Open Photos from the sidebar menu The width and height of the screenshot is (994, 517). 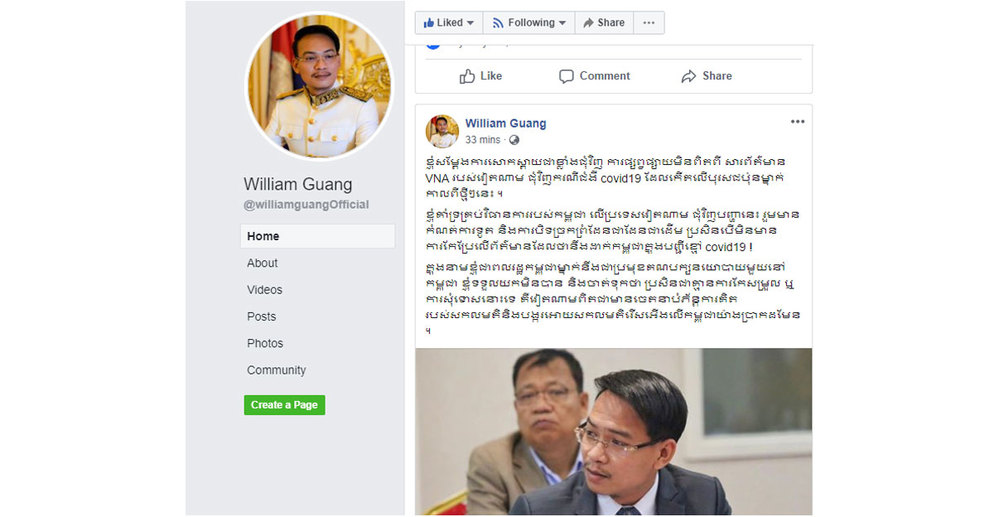point(265,343)
